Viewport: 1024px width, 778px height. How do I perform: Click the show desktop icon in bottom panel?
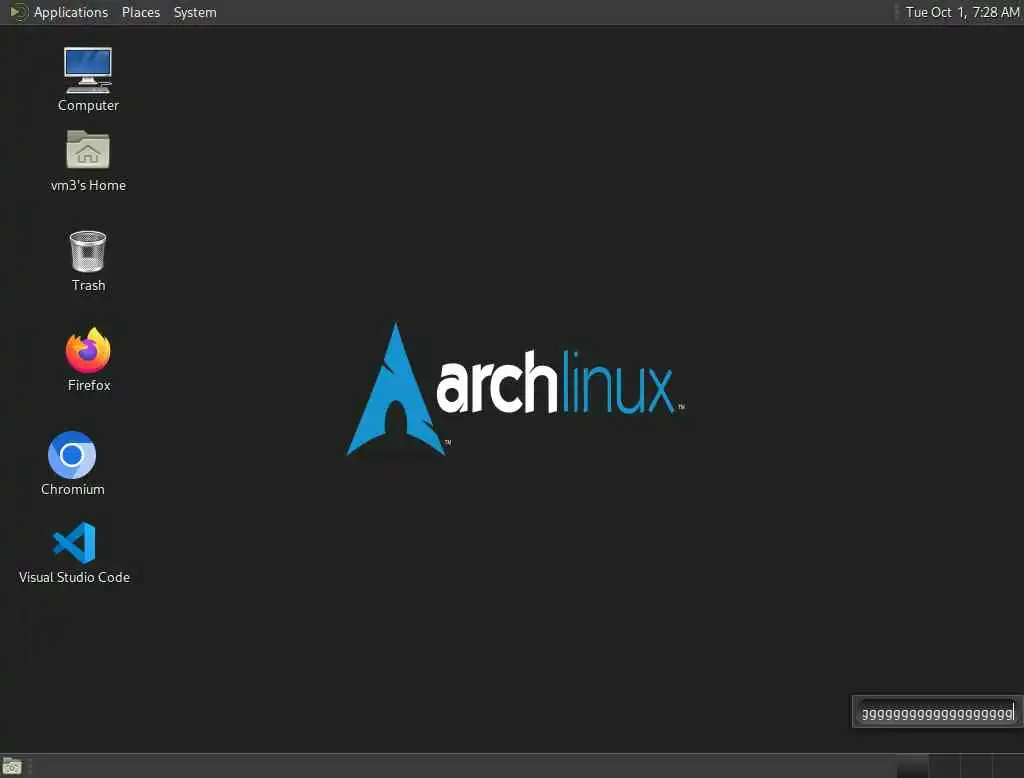pyautogui.click(x=12, y=766)
